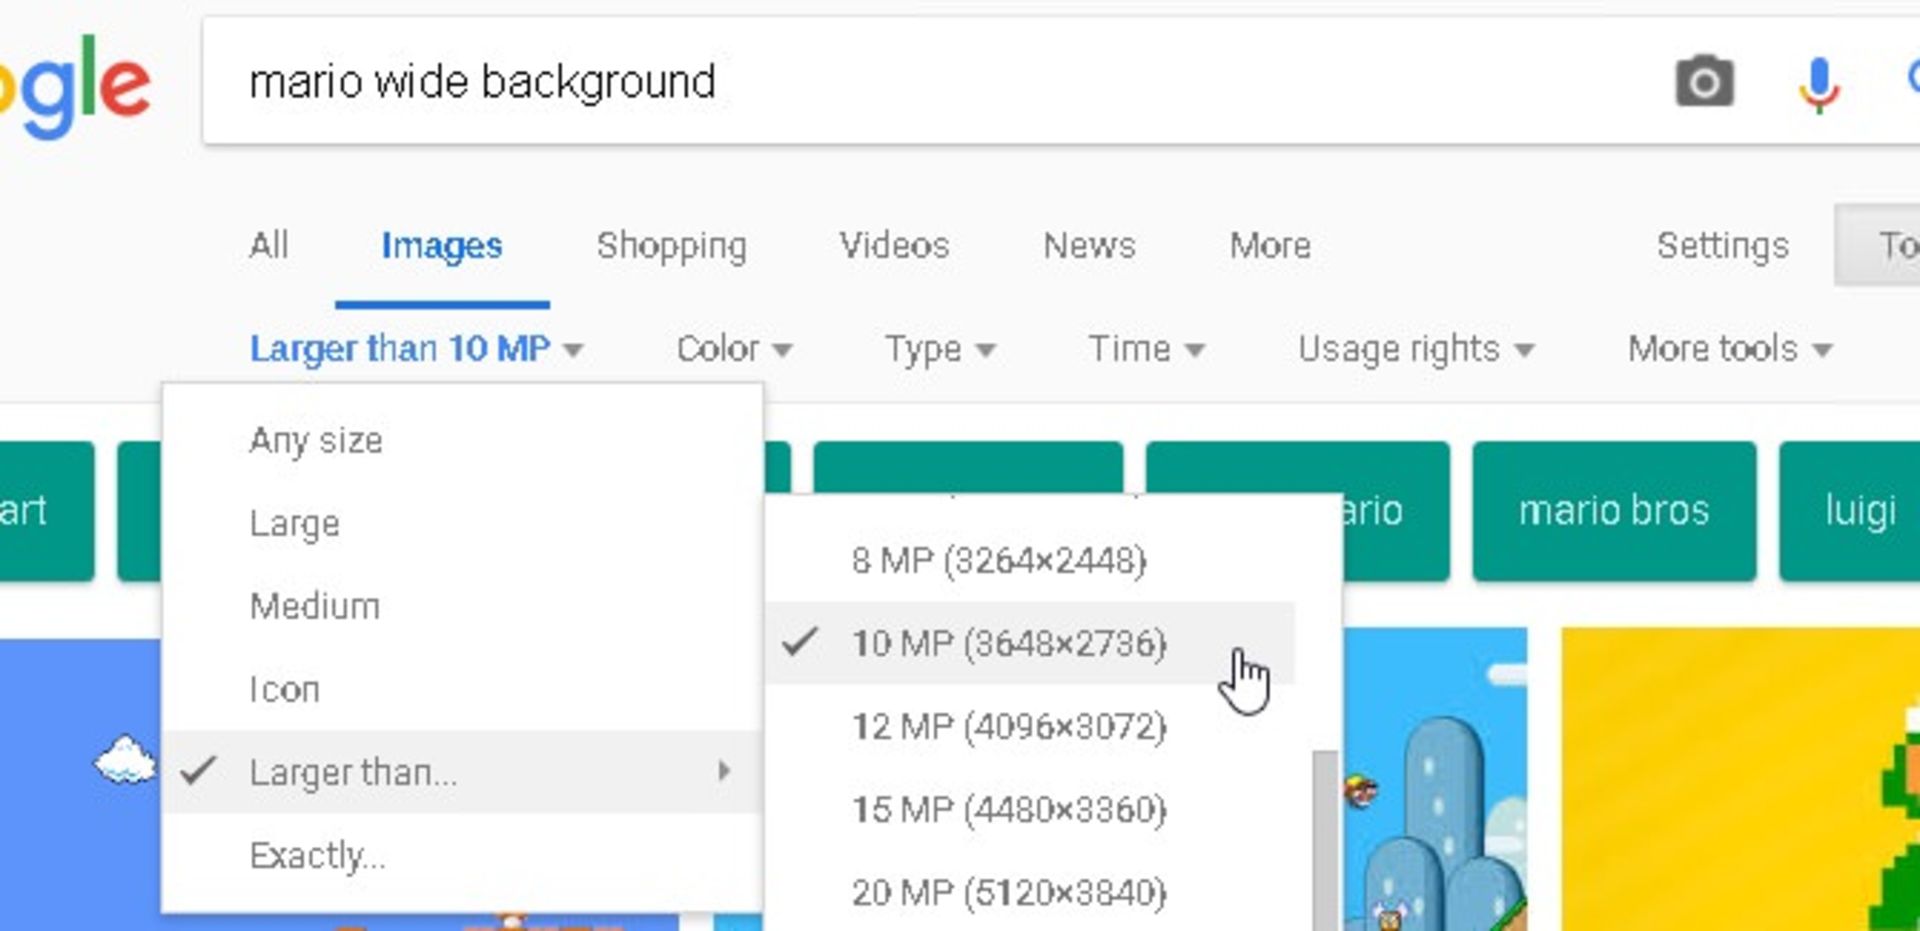Choose Medium size option
Viewport: 1920px width, 931px height.
(x=462, y=606)
